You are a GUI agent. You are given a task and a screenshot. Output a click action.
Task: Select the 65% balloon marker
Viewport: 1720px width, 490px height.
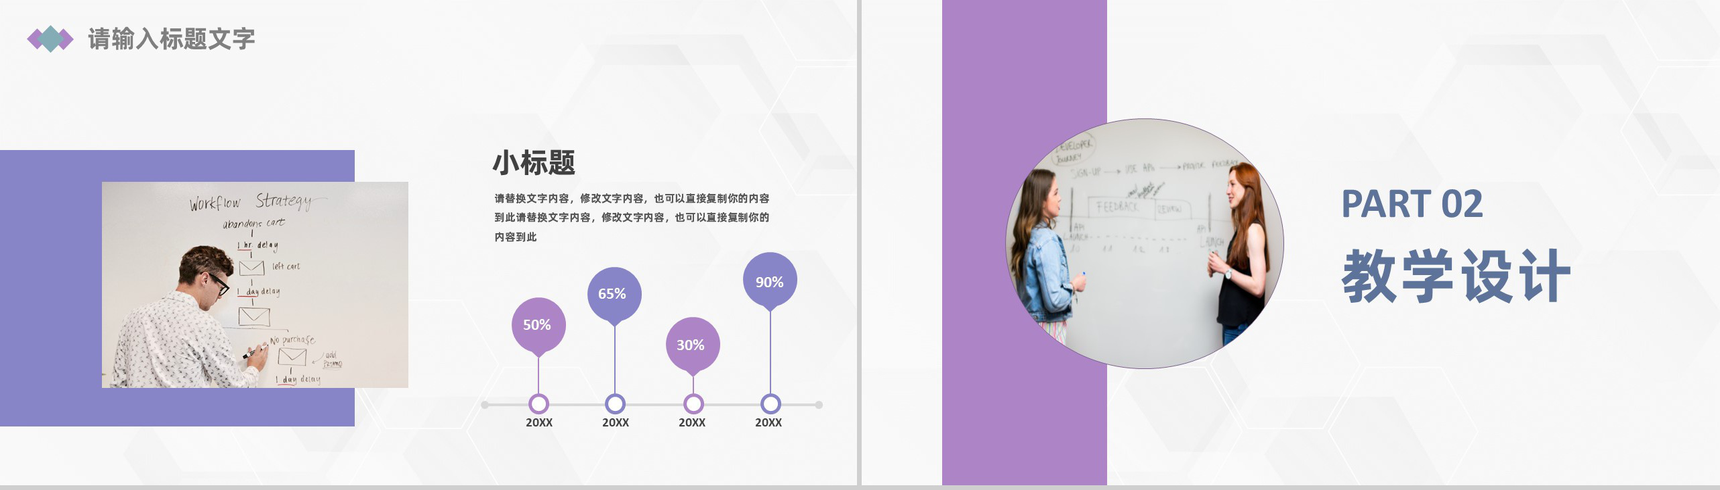click(x=614, y=296)
